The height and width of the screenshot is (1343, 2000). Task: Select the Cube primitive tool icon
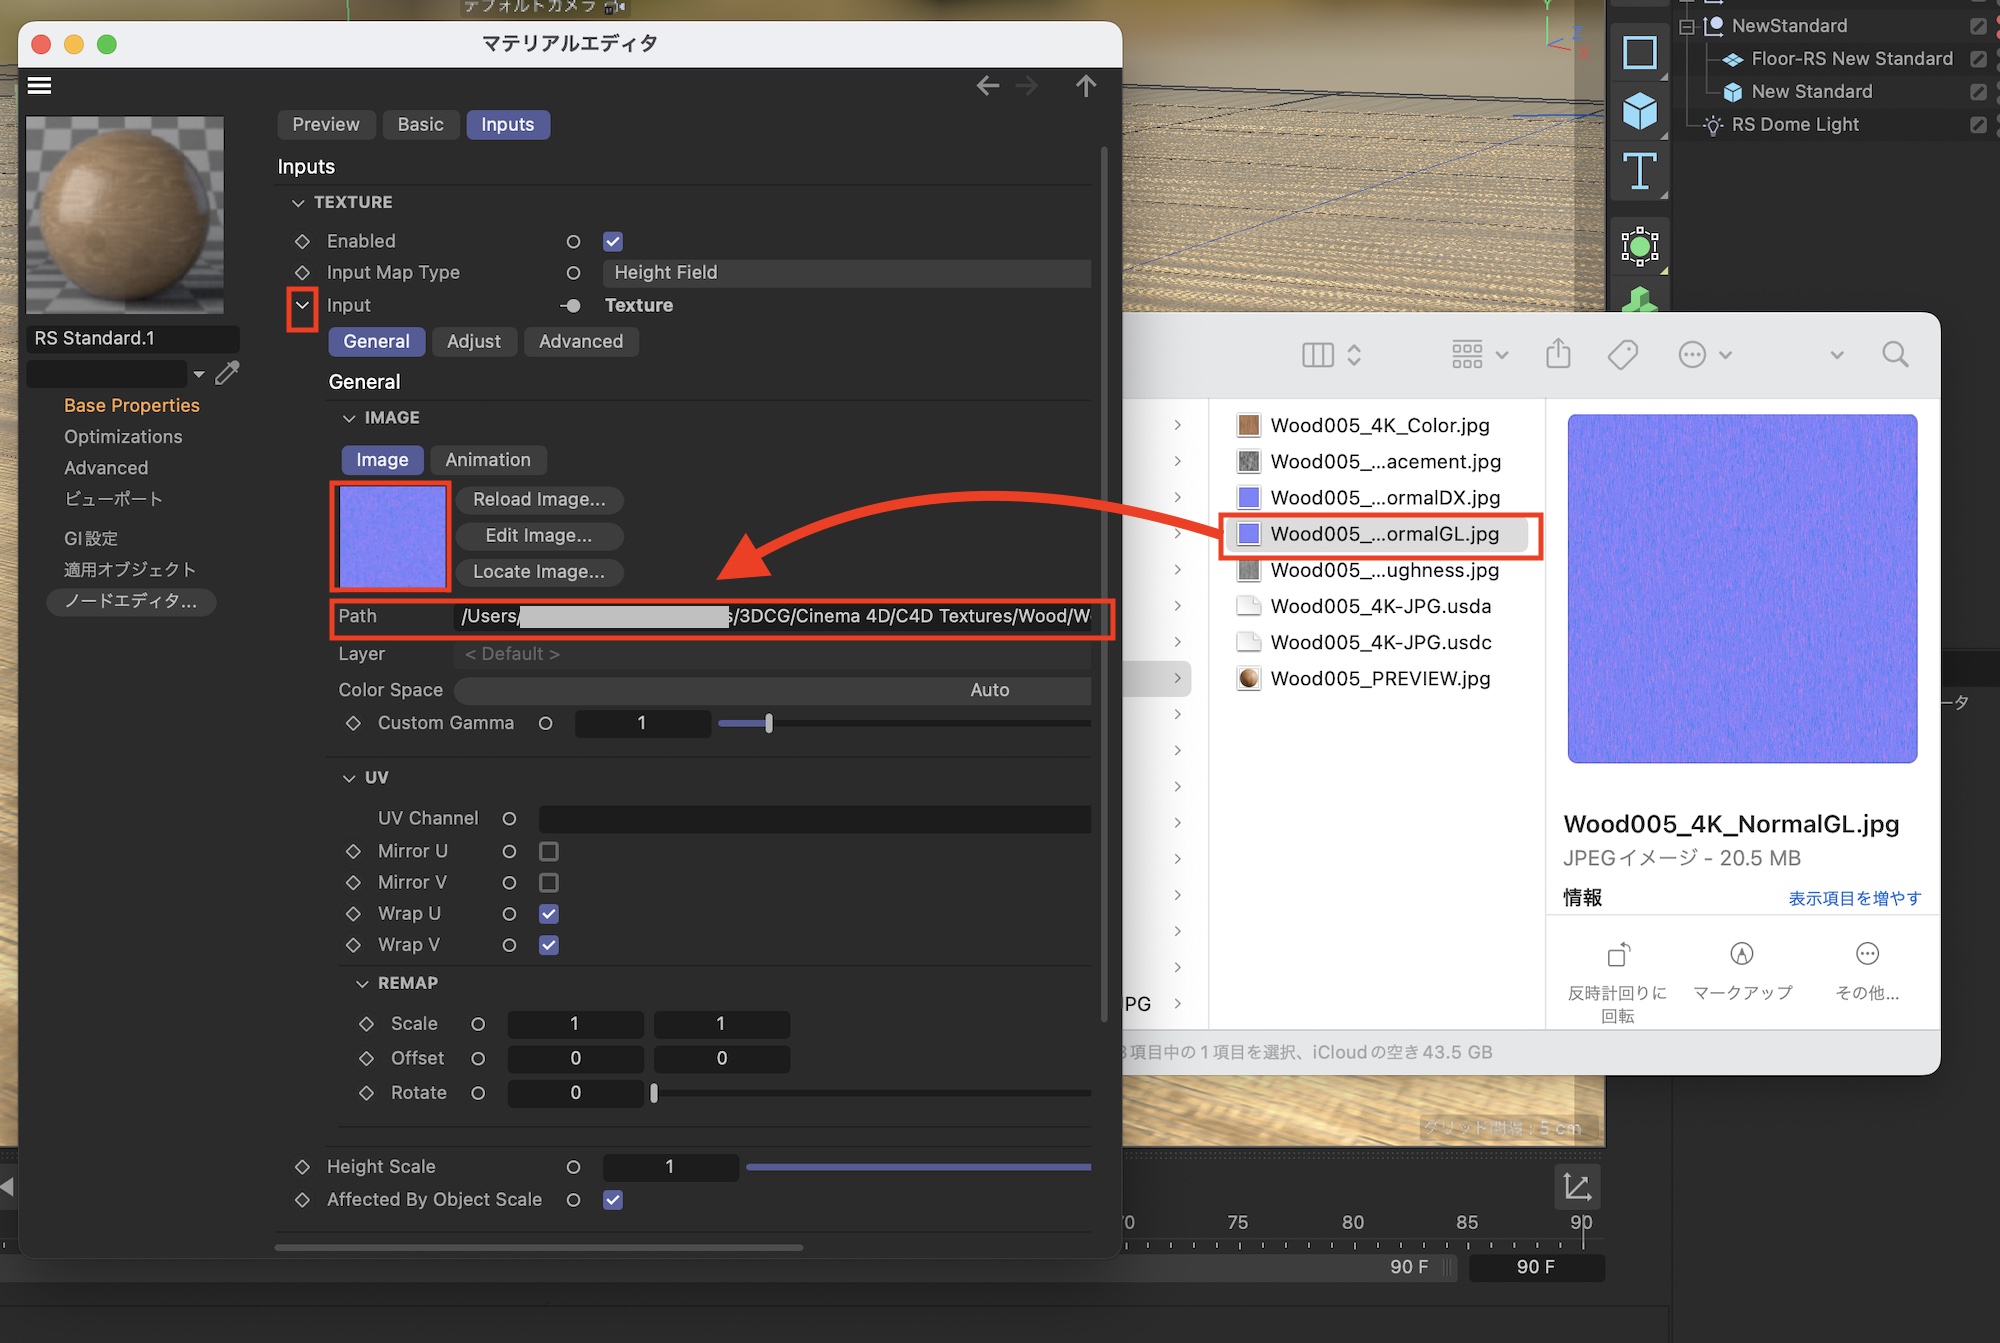tap(1639, 111)
